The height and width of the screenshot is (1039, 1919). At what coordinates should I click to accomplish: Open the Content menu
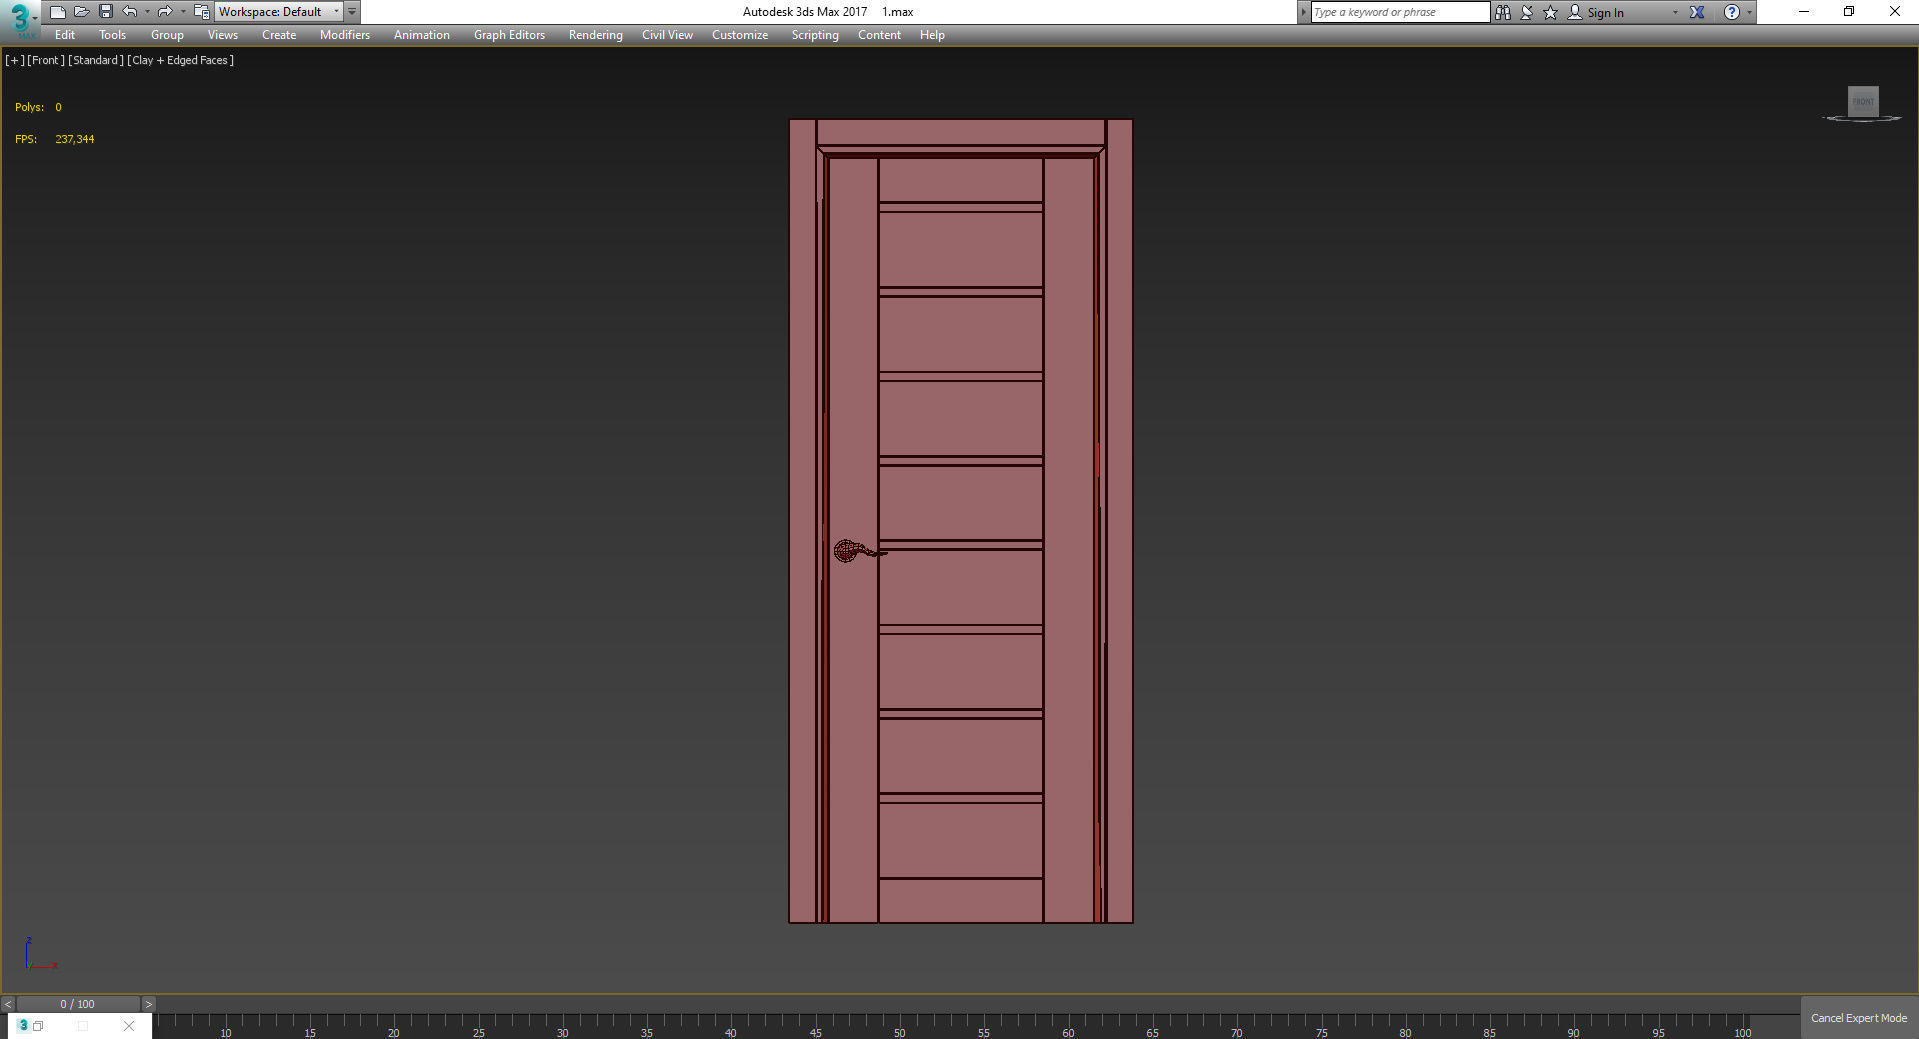click(879, 35)
